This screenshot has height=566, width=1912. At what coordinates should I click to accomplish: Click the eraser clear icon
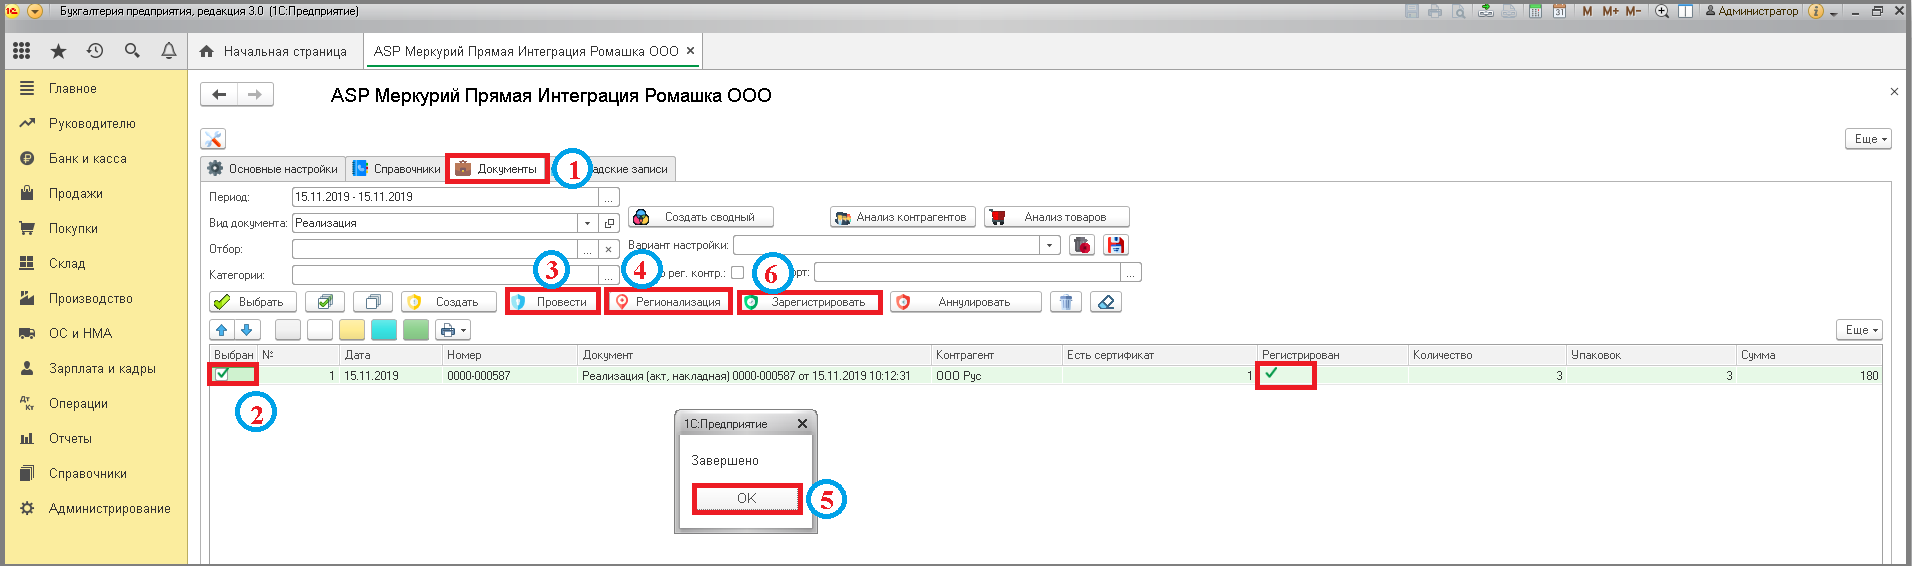pos(1105,302)
